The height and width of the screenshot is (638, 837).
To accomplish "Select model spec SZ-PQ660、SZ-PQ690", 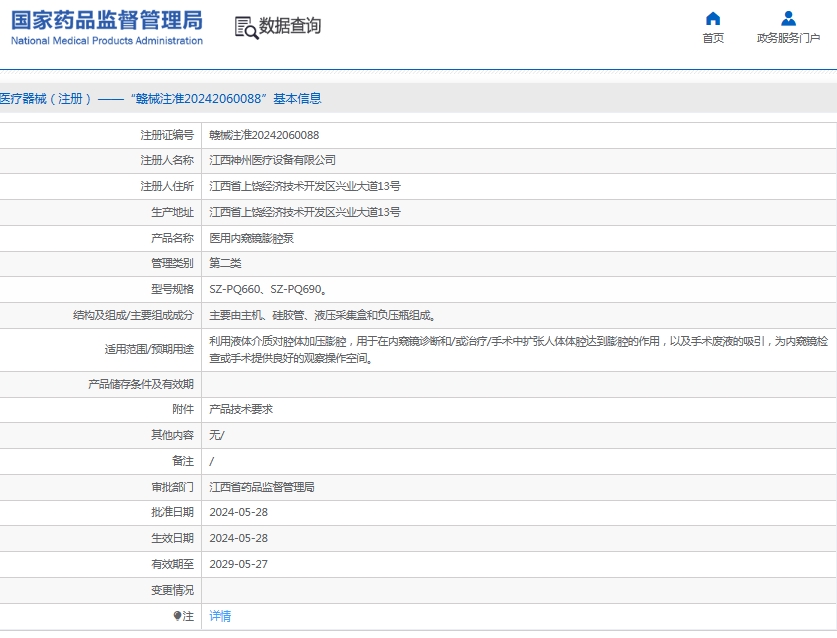I will 267,289.
